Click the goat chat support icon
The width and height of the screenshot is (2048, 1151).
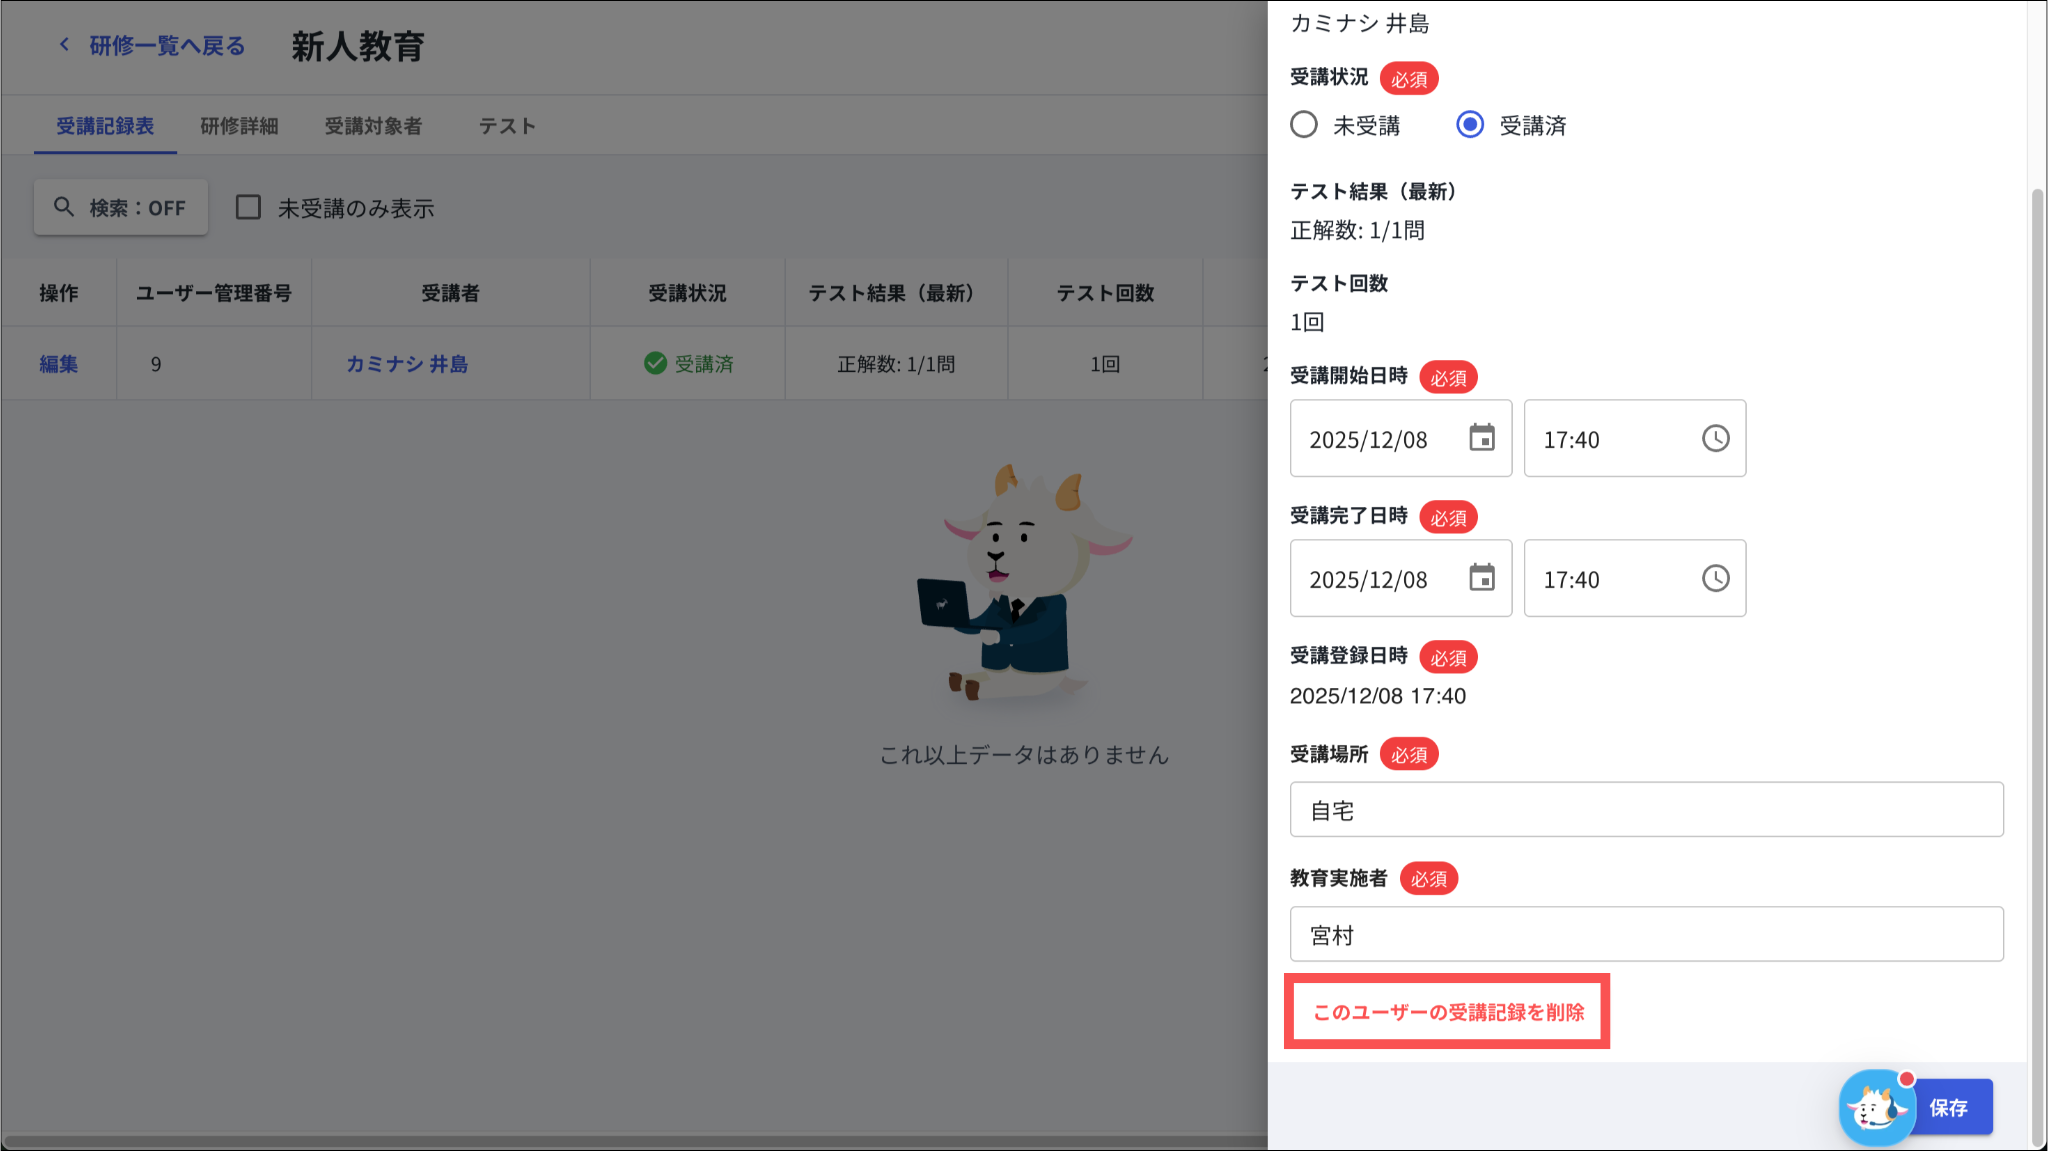[x=1875, y=1107]
